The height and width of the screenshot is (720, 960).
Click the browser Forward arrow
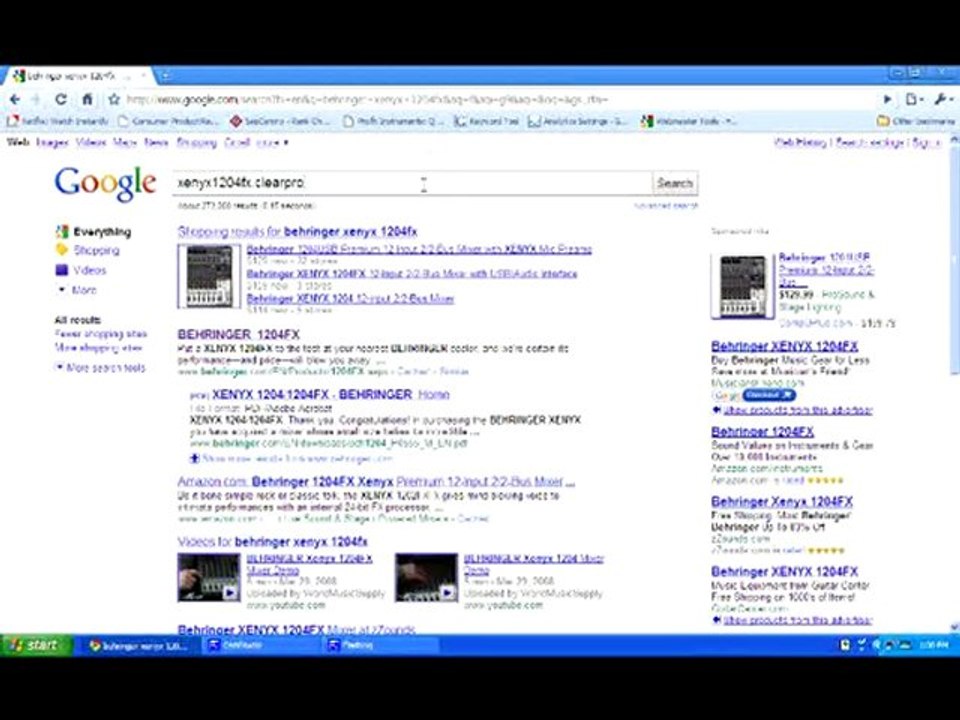pos(36,99)
